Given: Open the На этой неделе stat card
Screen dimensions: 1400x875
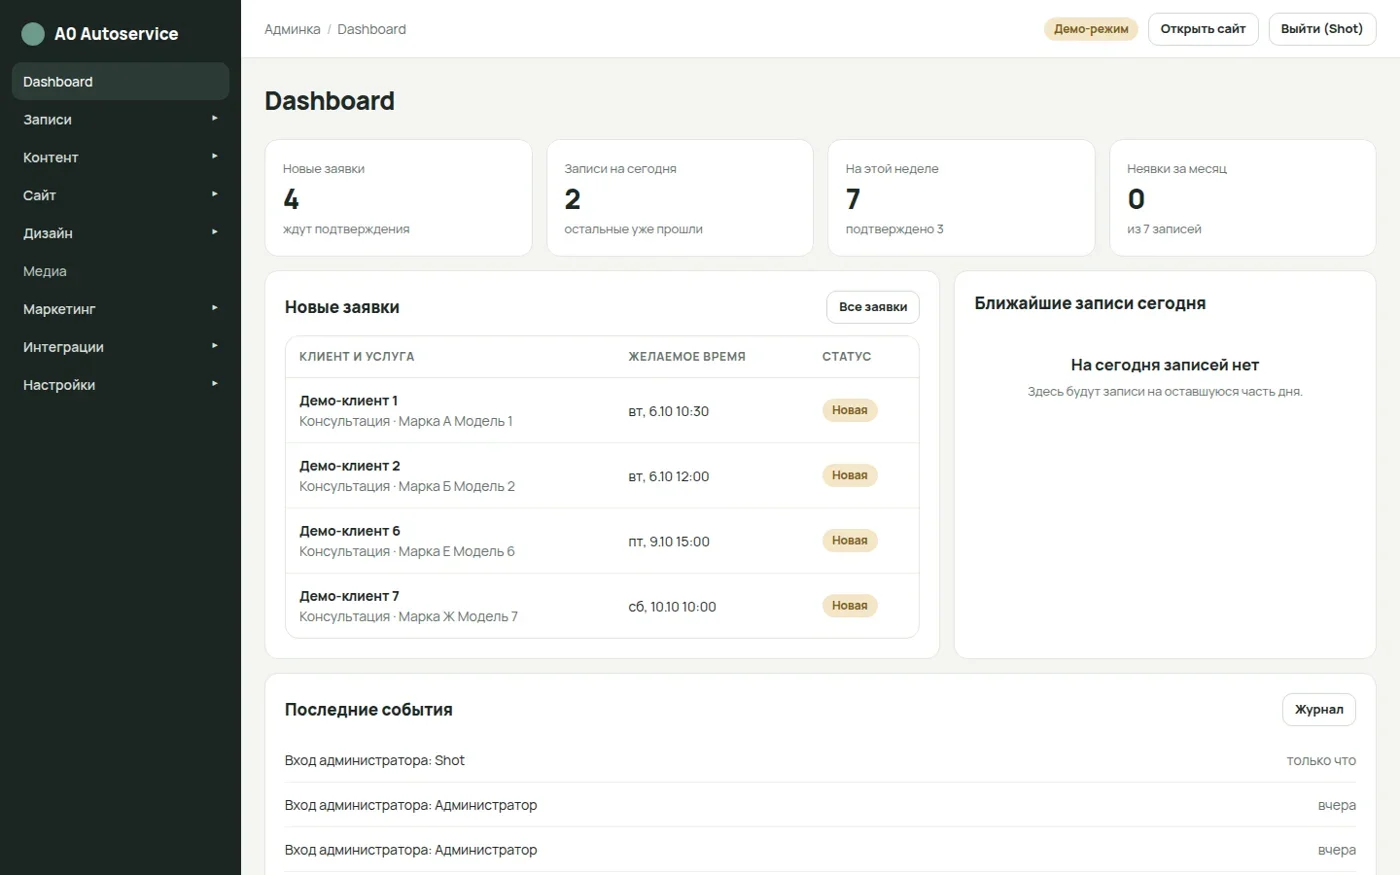Looking at the screenshot, I should tap(961, 198).
